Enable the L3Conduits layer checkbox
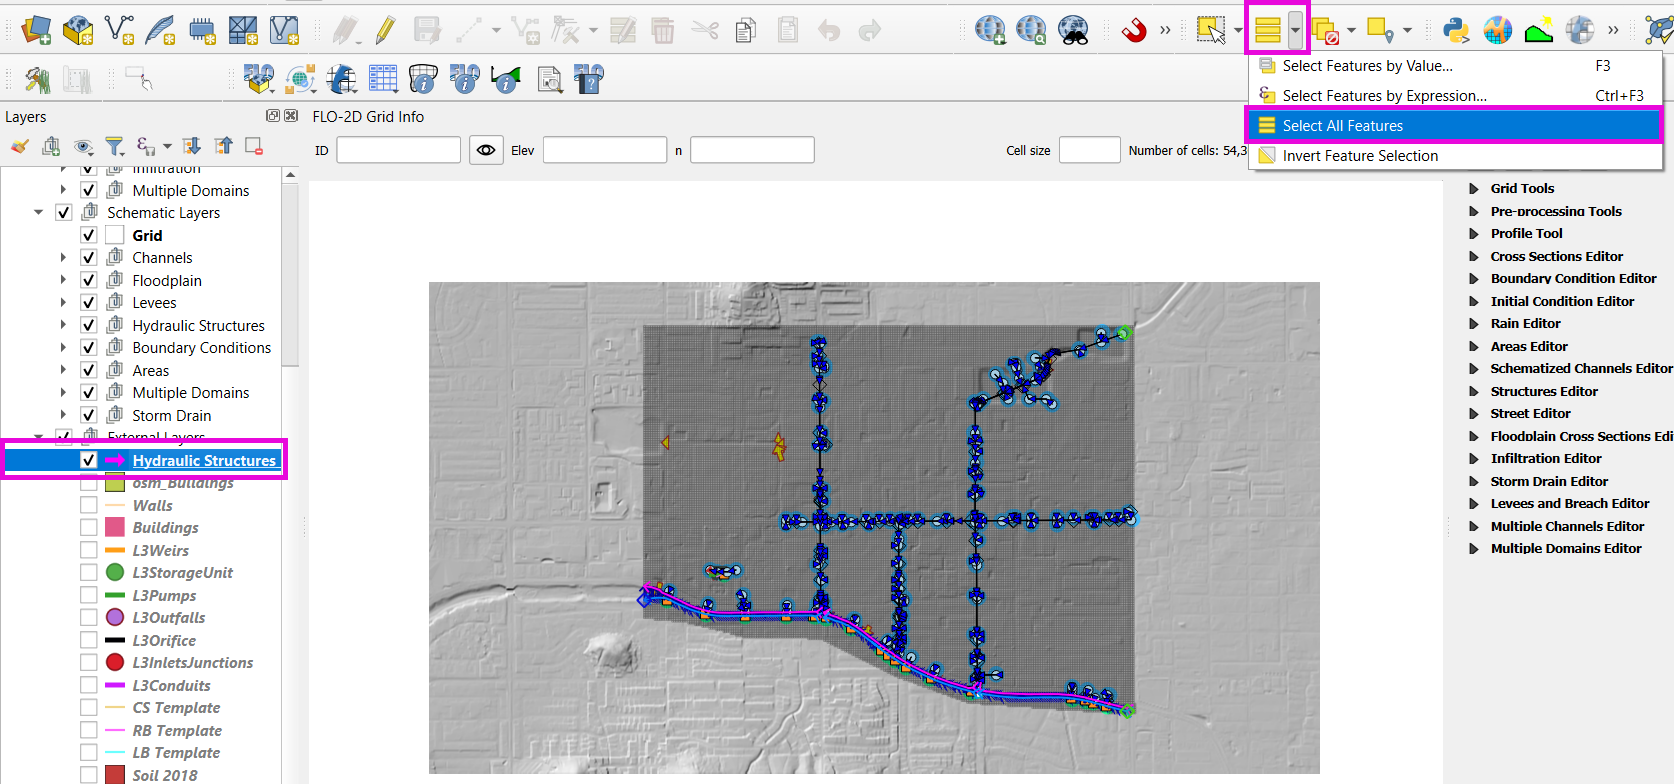The image size is (1674, 784). [89, 686]
